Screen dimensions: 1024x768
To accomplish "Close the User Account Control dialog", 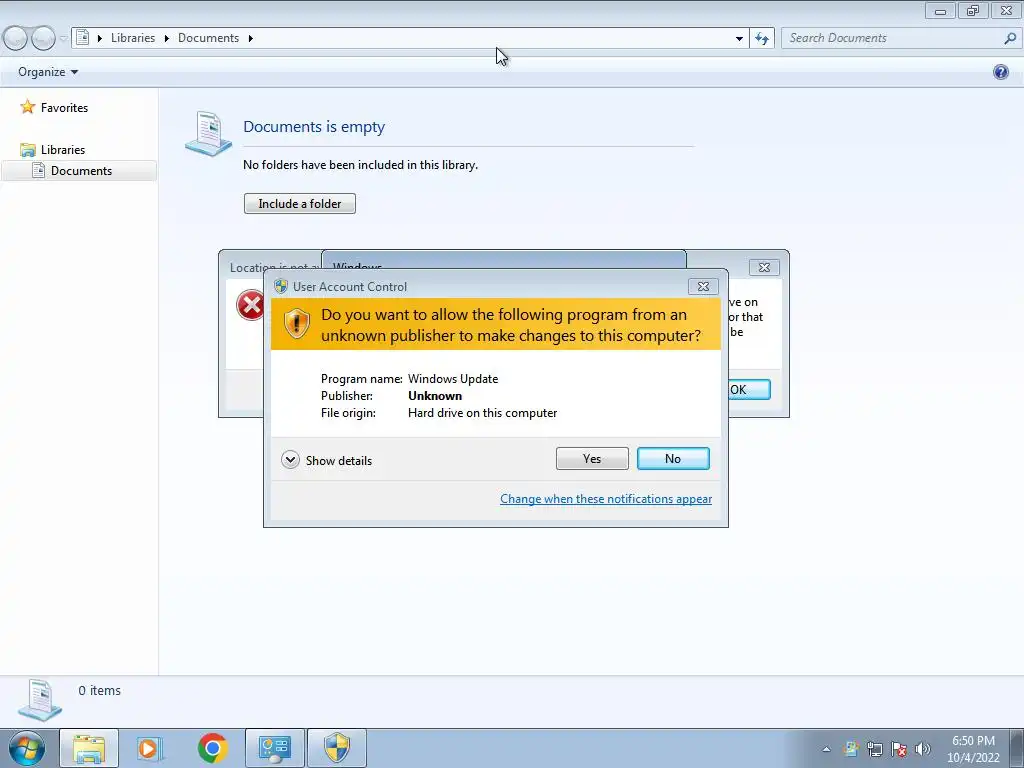I will click(703, 286).
